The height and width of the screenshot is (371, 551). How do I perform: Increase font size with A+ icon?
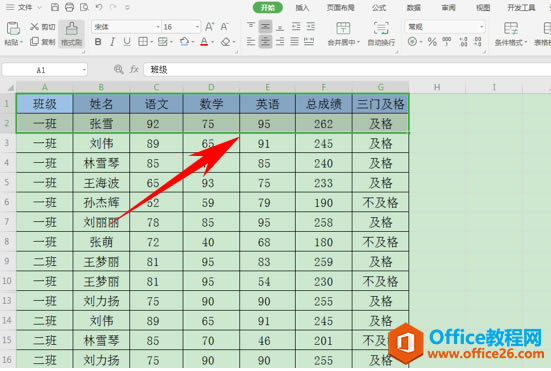click(209, 27)
